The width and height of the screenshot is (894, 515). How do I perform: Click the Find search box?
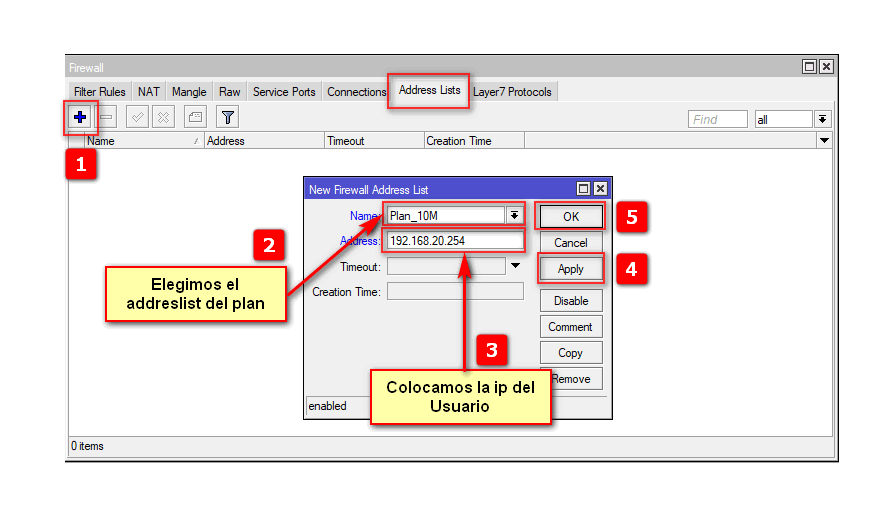[718, 120]
